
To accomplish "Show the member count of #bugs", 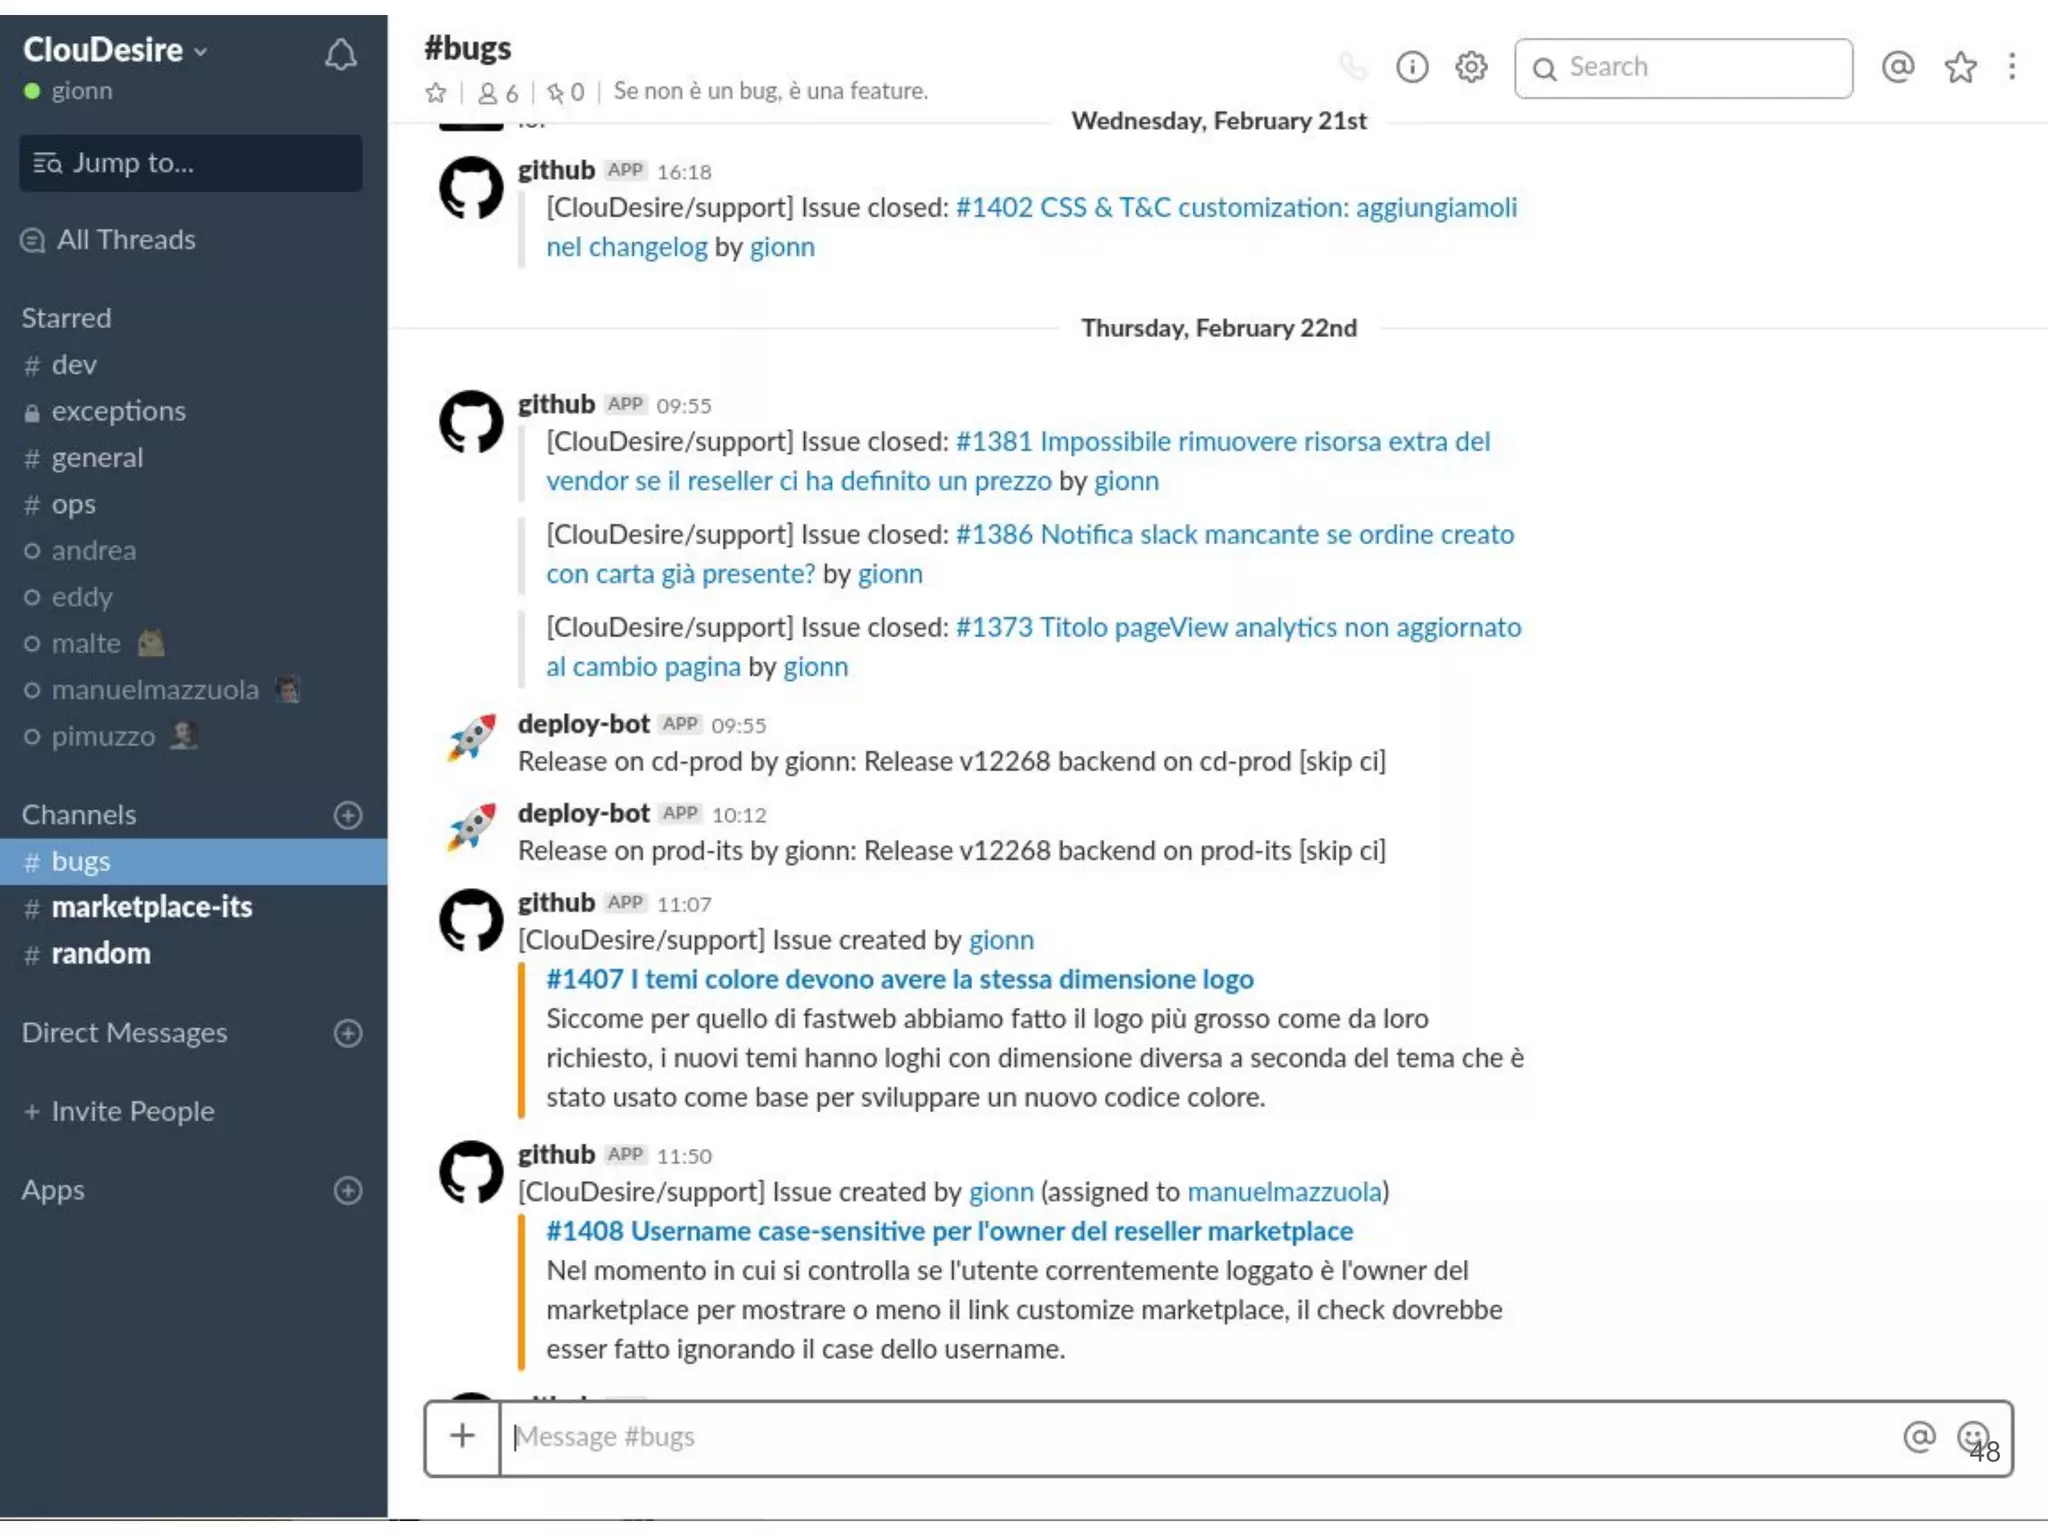I will coord(498,93).
